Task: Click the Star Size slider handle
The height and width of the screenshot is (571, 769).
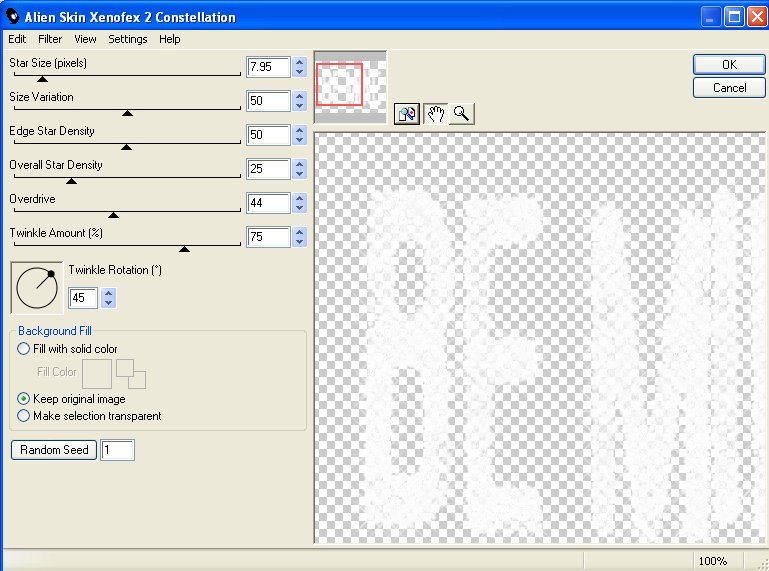Action: (x=43, y=79)
